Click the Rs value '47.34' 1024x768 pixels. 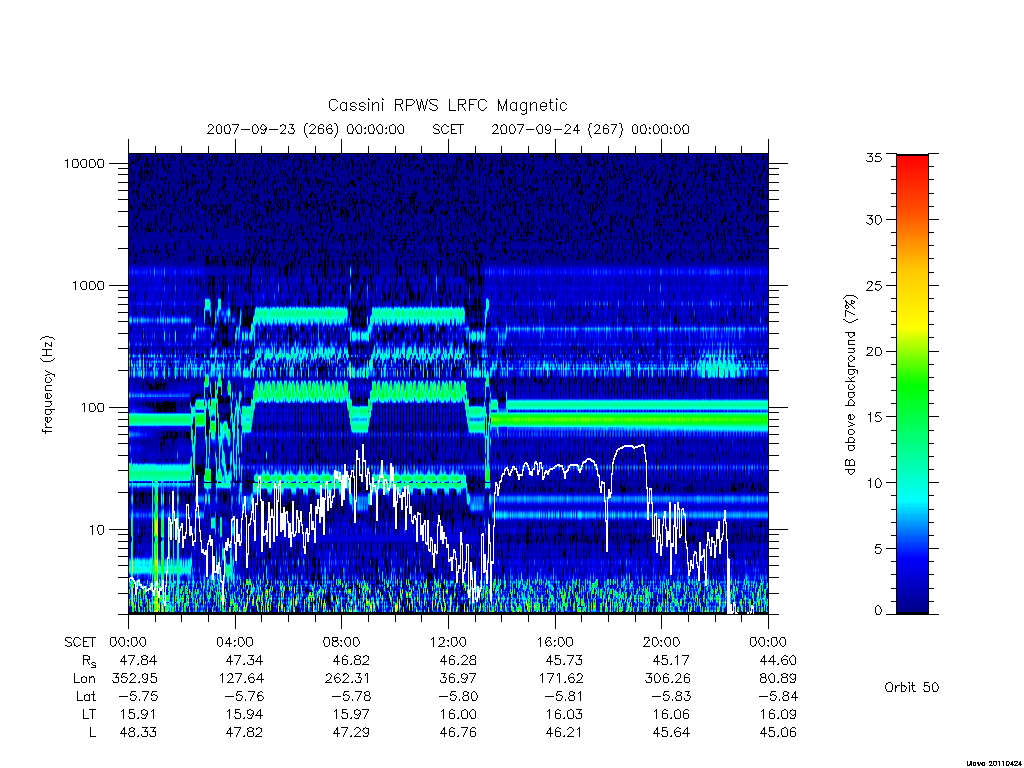(244, 660)
